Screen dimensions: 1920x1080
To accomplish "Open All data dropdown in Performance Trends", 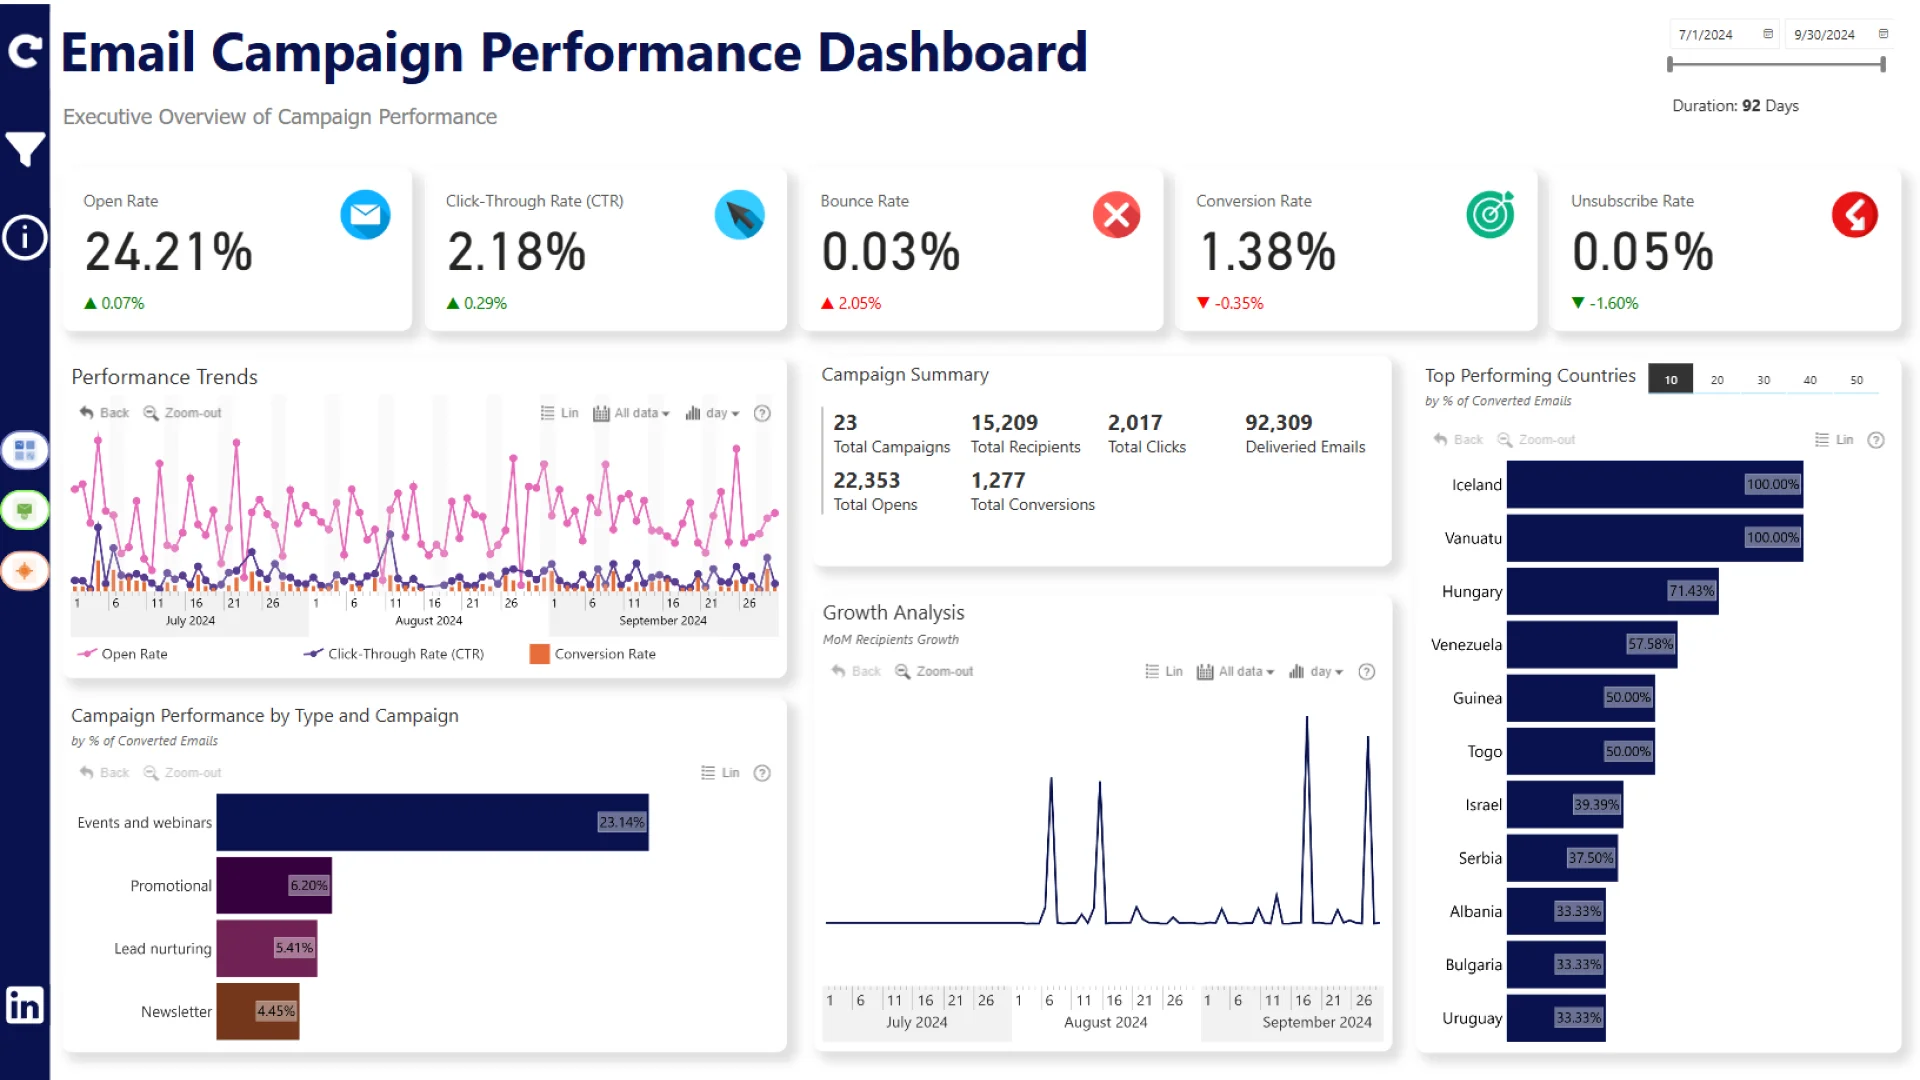I will pos(631,413).
